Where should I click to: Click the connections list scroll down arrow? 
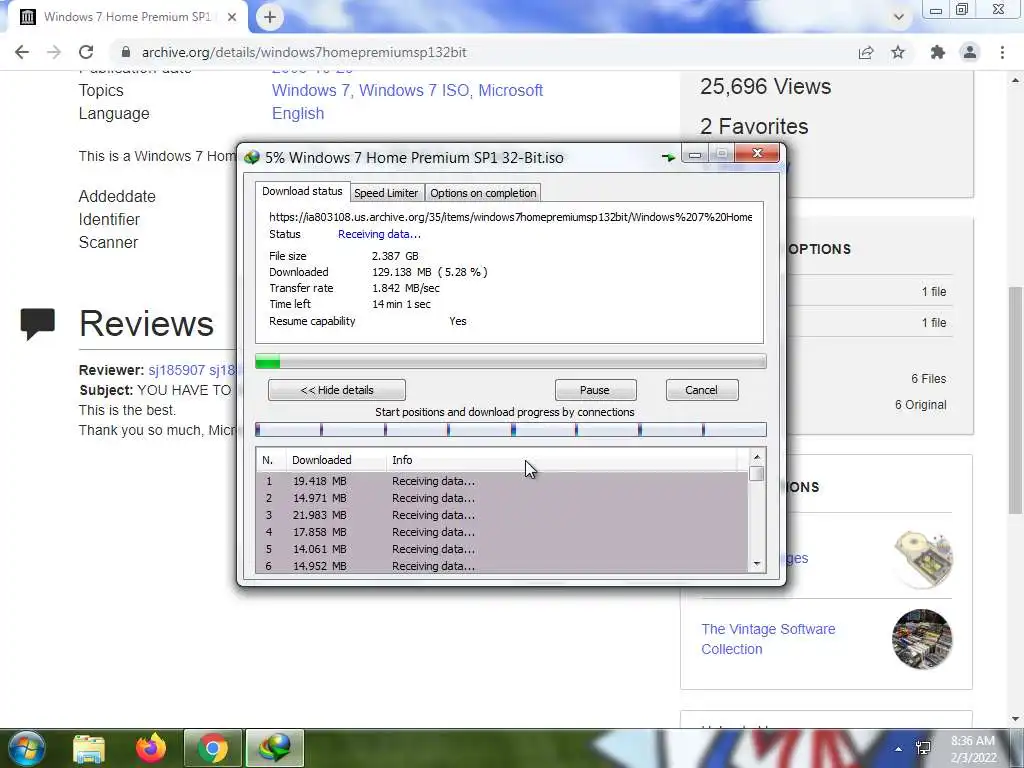point(757,564)
